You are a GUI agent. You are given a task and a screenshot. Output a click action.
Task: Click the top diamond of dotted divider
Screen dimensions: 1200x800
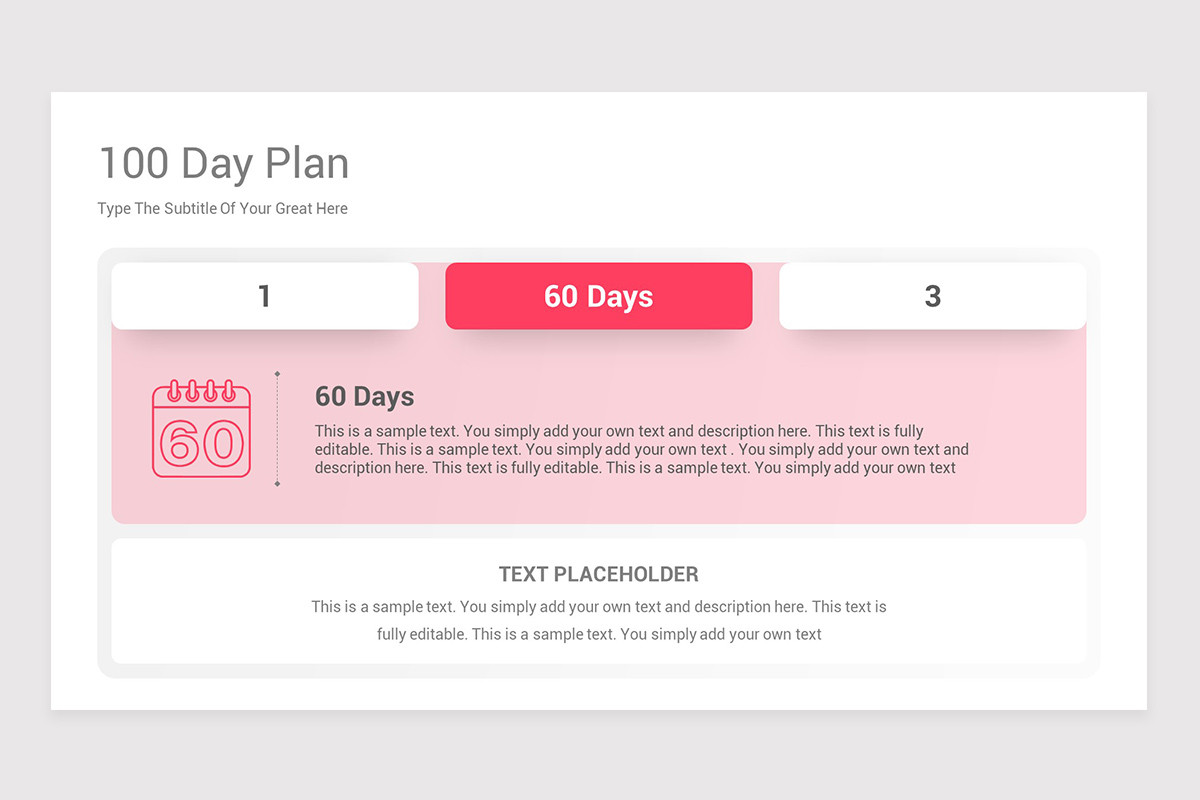pos(277,373)
